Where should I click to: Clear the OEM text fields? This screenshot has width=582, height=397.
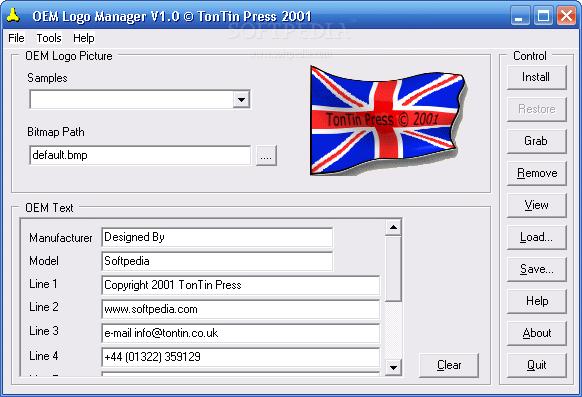449,365
